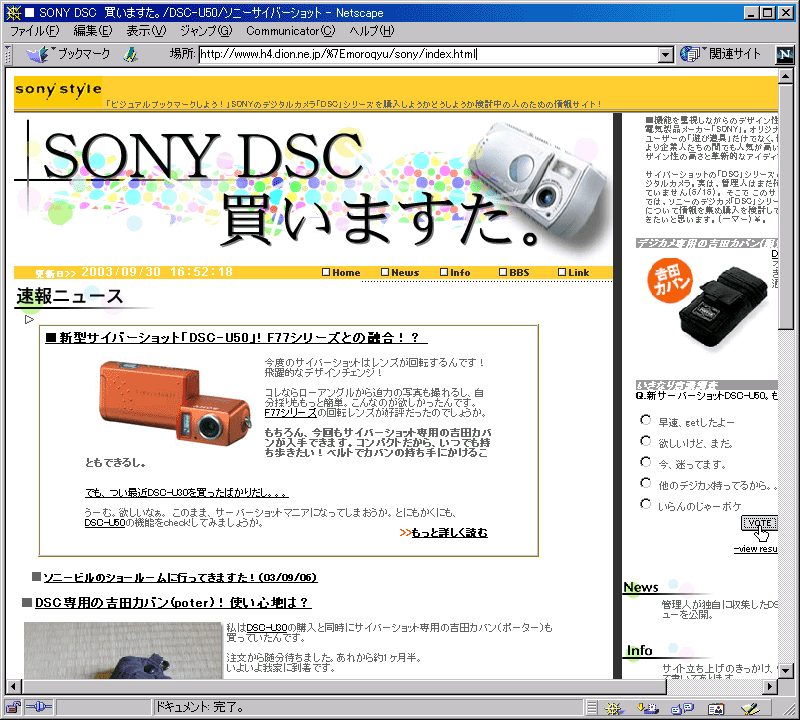Open the Communicator(C) menu
800x720 pixels.
point(291,31)
